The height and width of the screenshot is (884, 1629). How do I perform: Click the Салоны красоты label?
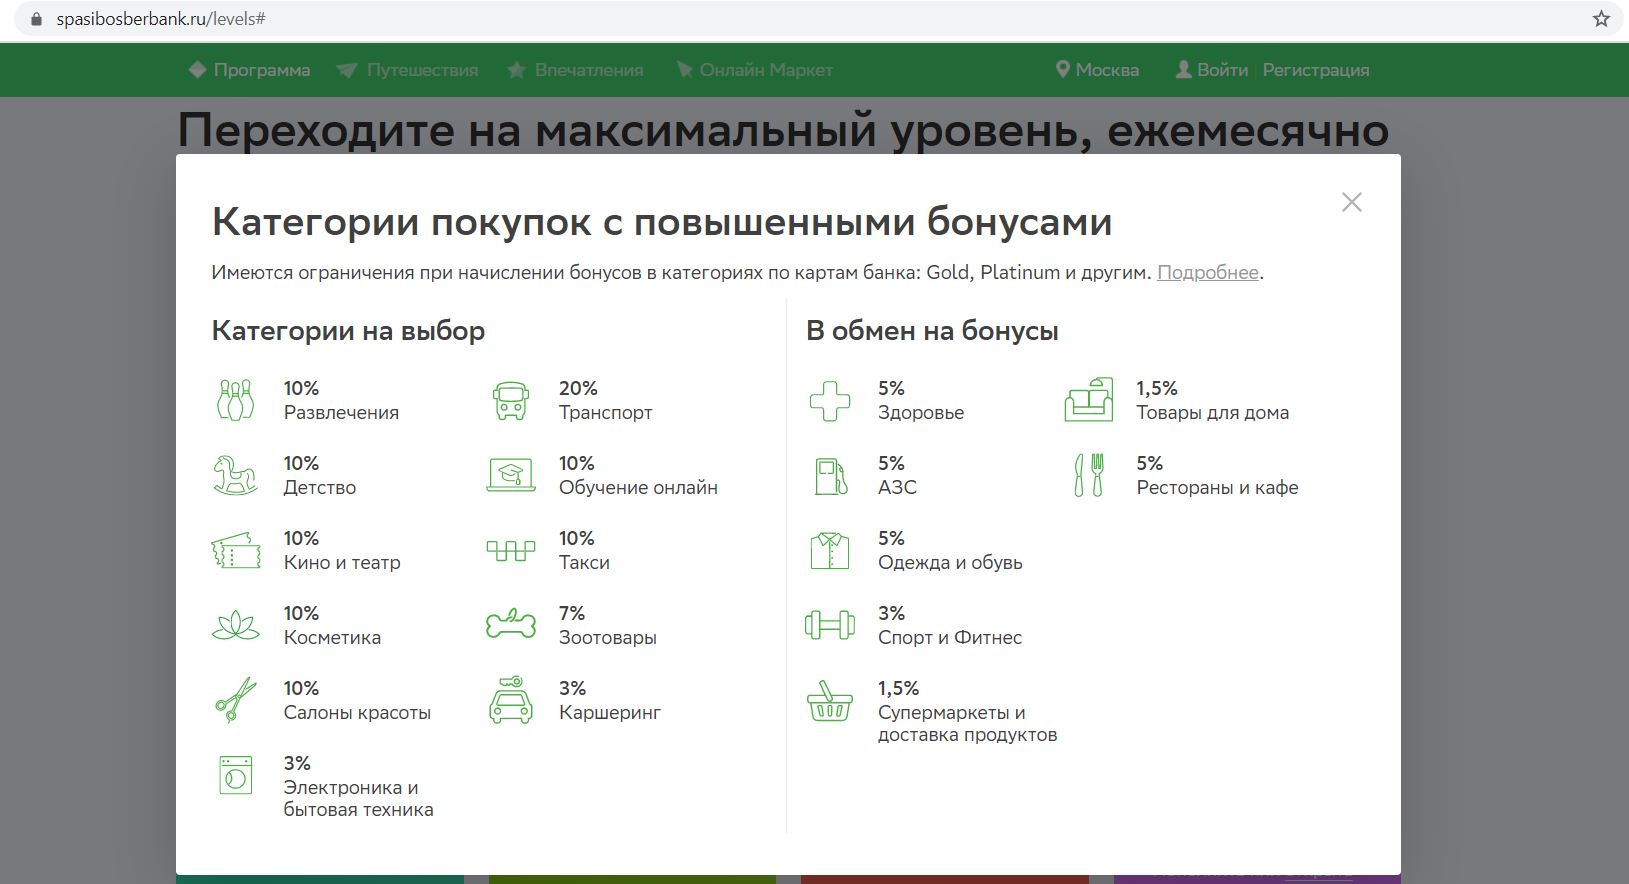pos(357,713)
